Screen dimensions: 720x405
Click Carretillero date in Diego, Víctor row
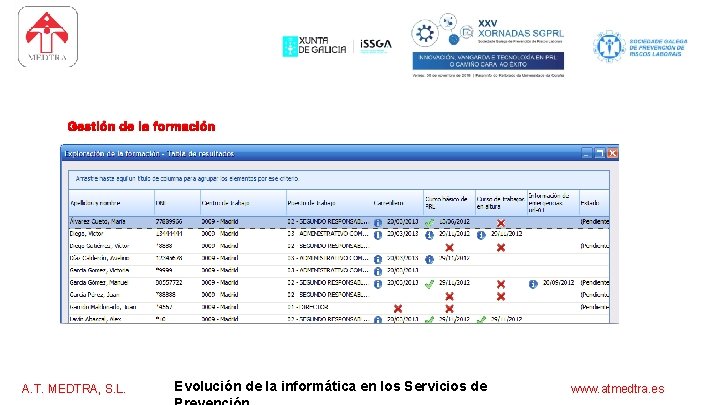[403, 234]
